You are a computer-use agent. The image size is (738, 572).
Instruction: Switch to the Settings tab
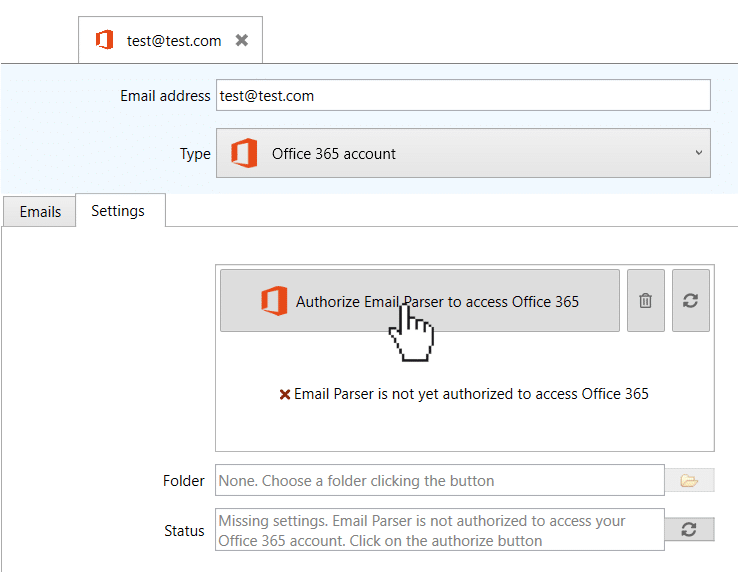pyautogui.click(x=120, y=210)
